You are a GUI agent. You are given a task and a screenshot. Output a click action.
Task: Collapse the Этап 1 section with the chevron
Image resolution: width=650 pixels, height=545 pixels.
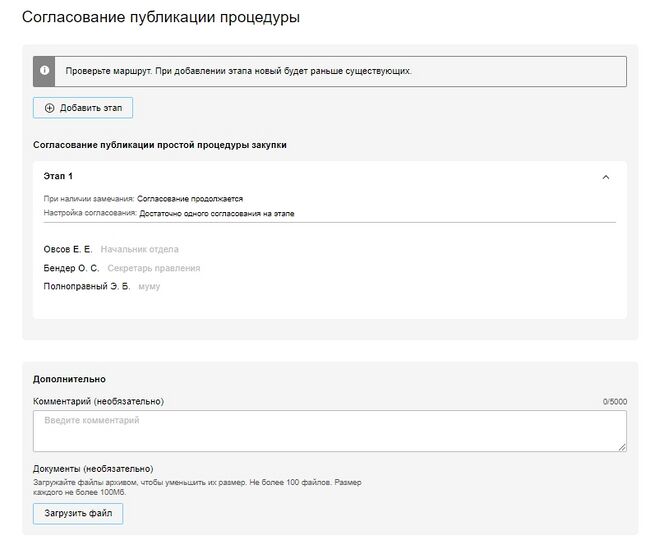(605, 177)
